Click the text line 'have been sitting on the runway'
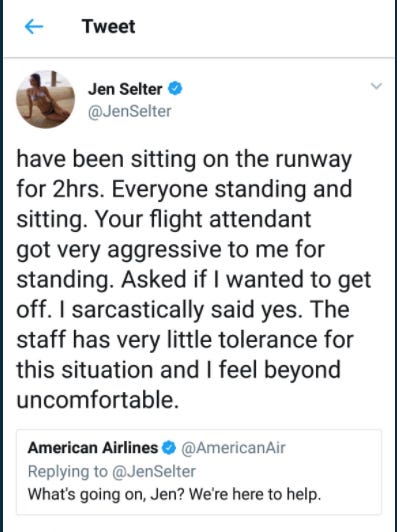 (x=184, y=160)
